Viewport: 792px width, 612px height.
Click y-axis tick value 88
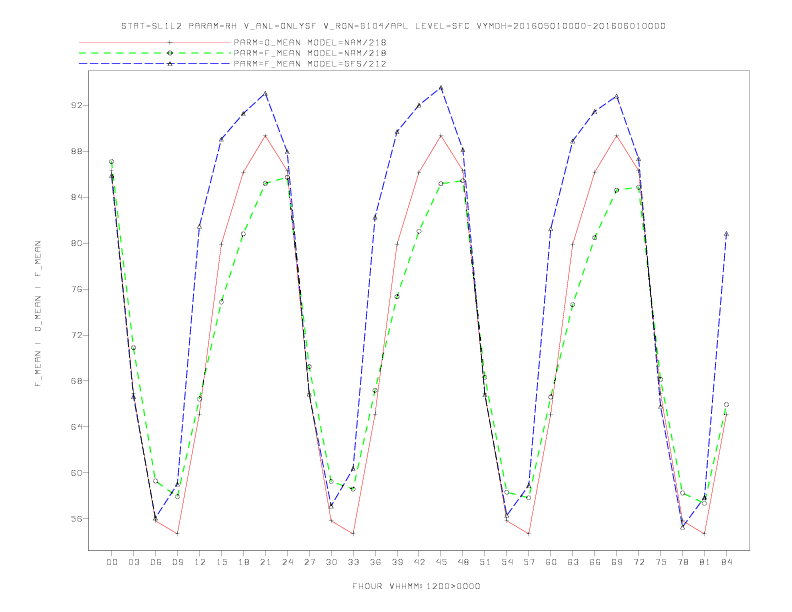click(x=77, y=151)
